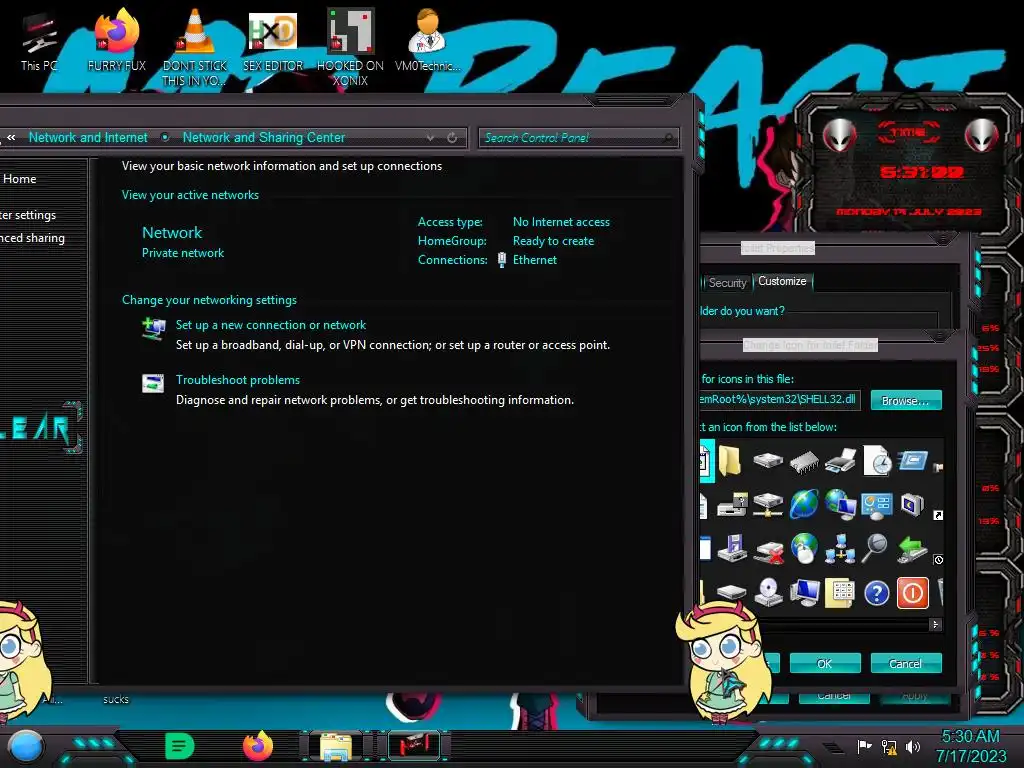Open the advanced sharing sidebar link
The height and width of the screenshot is (768, 1024).
coord(32,238)
